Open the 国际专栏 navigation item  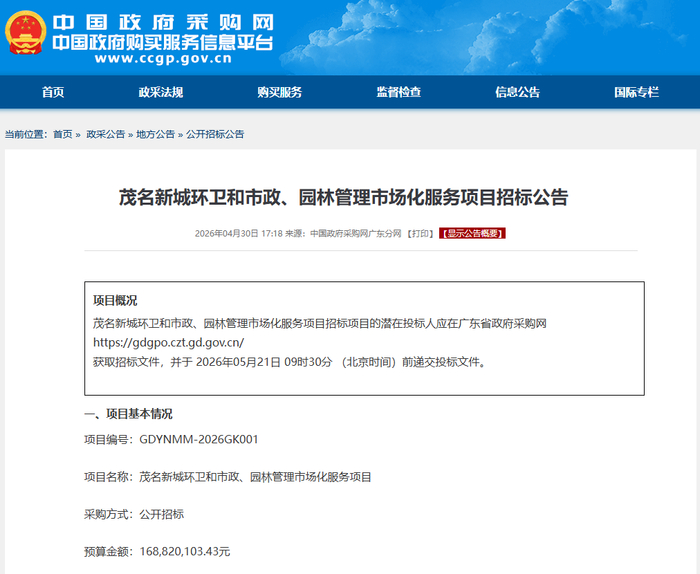(636, 92)
